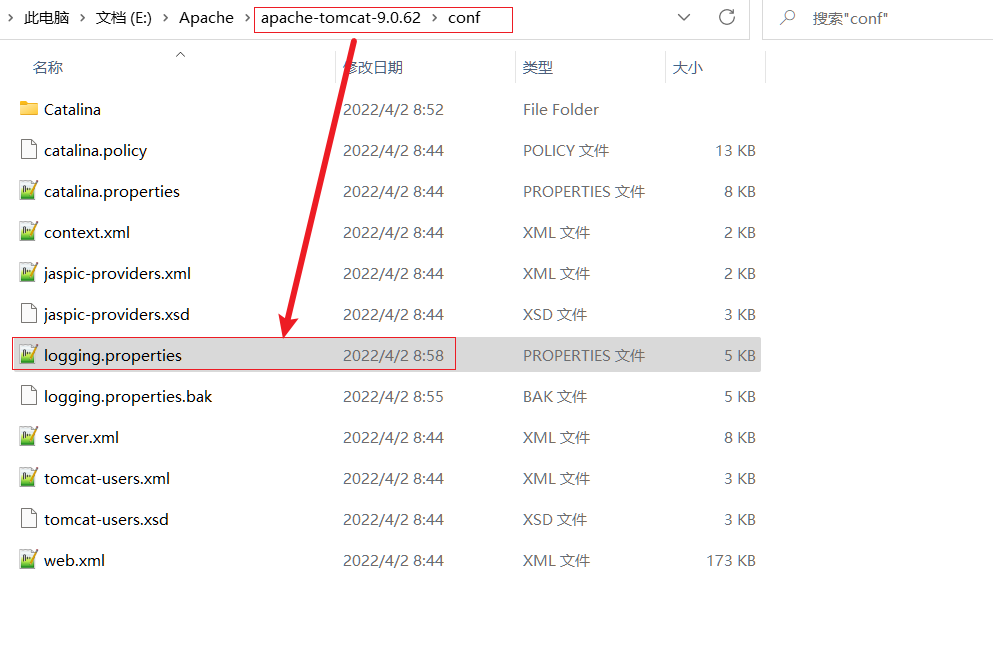Click the Catalina folder icon
The height and width of the screenshot is (666, 993).
pyautogui.click(x=28, y=109)
